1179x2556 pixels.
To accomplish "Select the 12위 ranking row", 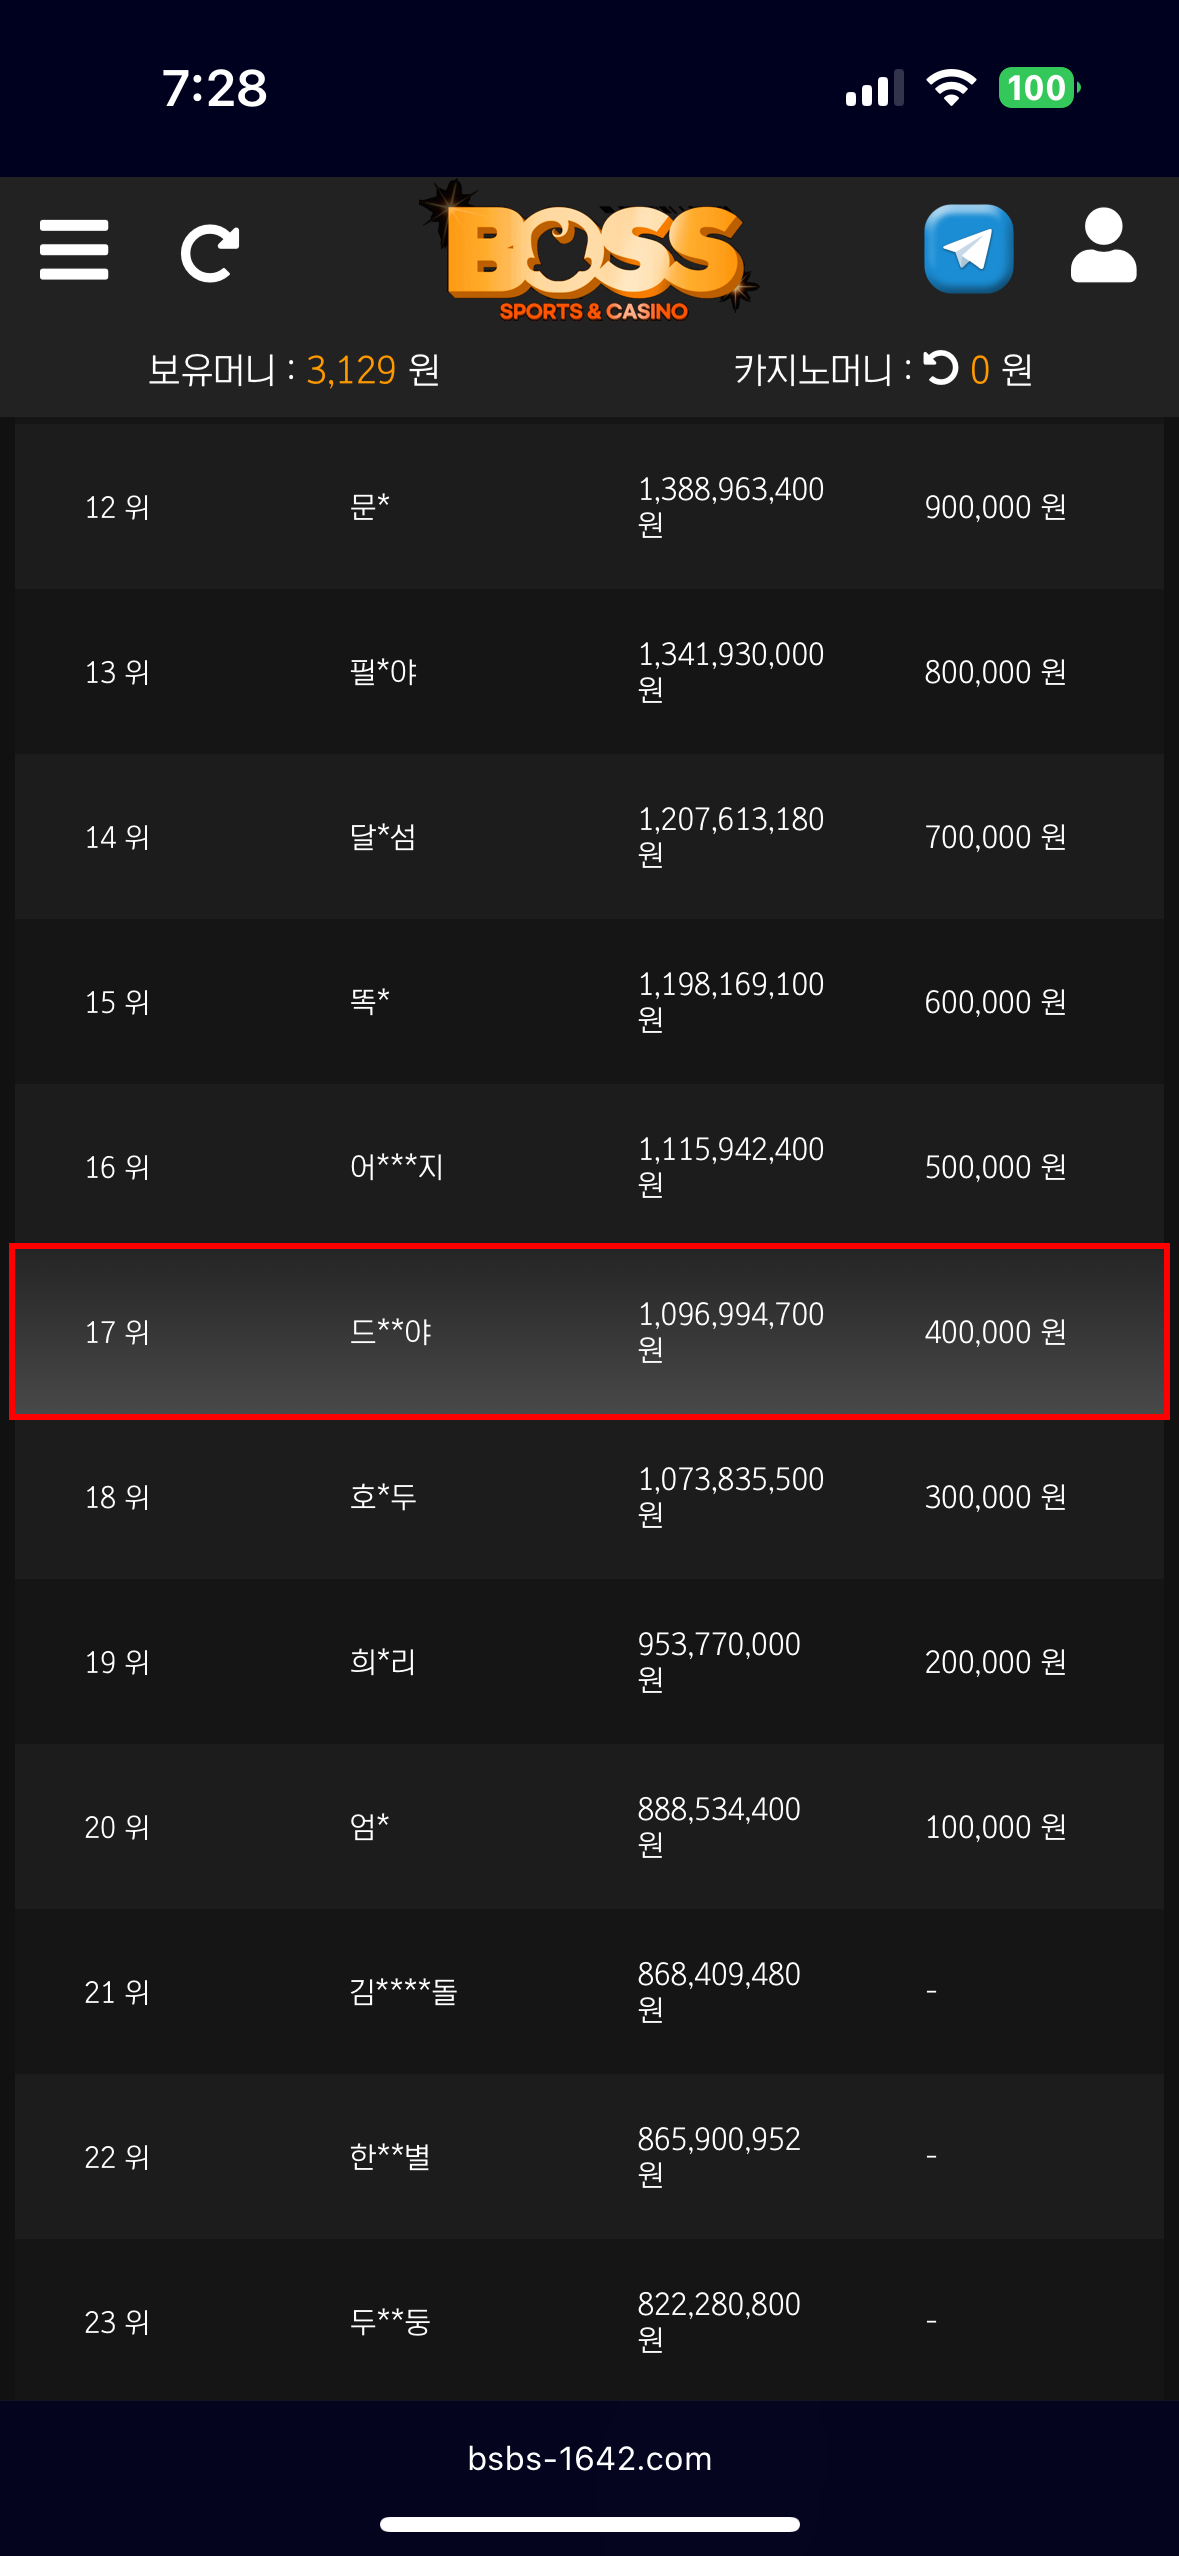I will pyautogui.click(x=589, y=507).
